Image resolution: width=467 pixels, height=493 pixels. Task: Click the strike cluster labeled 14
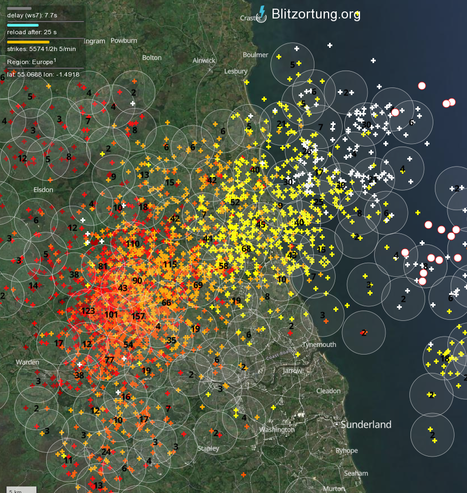tap(33, 286)
